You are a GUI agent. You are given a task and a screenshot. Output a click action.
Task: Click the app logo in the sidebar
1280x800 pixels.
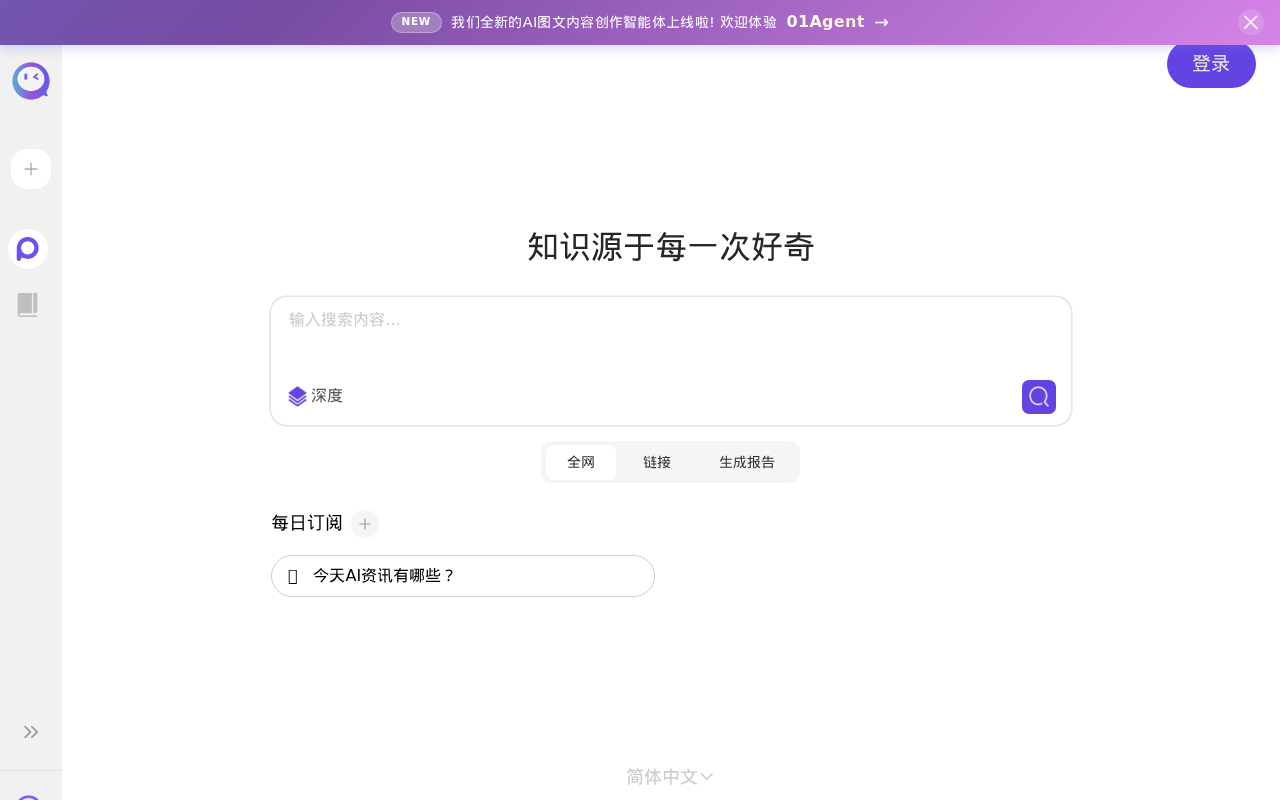tap(31, 81)
